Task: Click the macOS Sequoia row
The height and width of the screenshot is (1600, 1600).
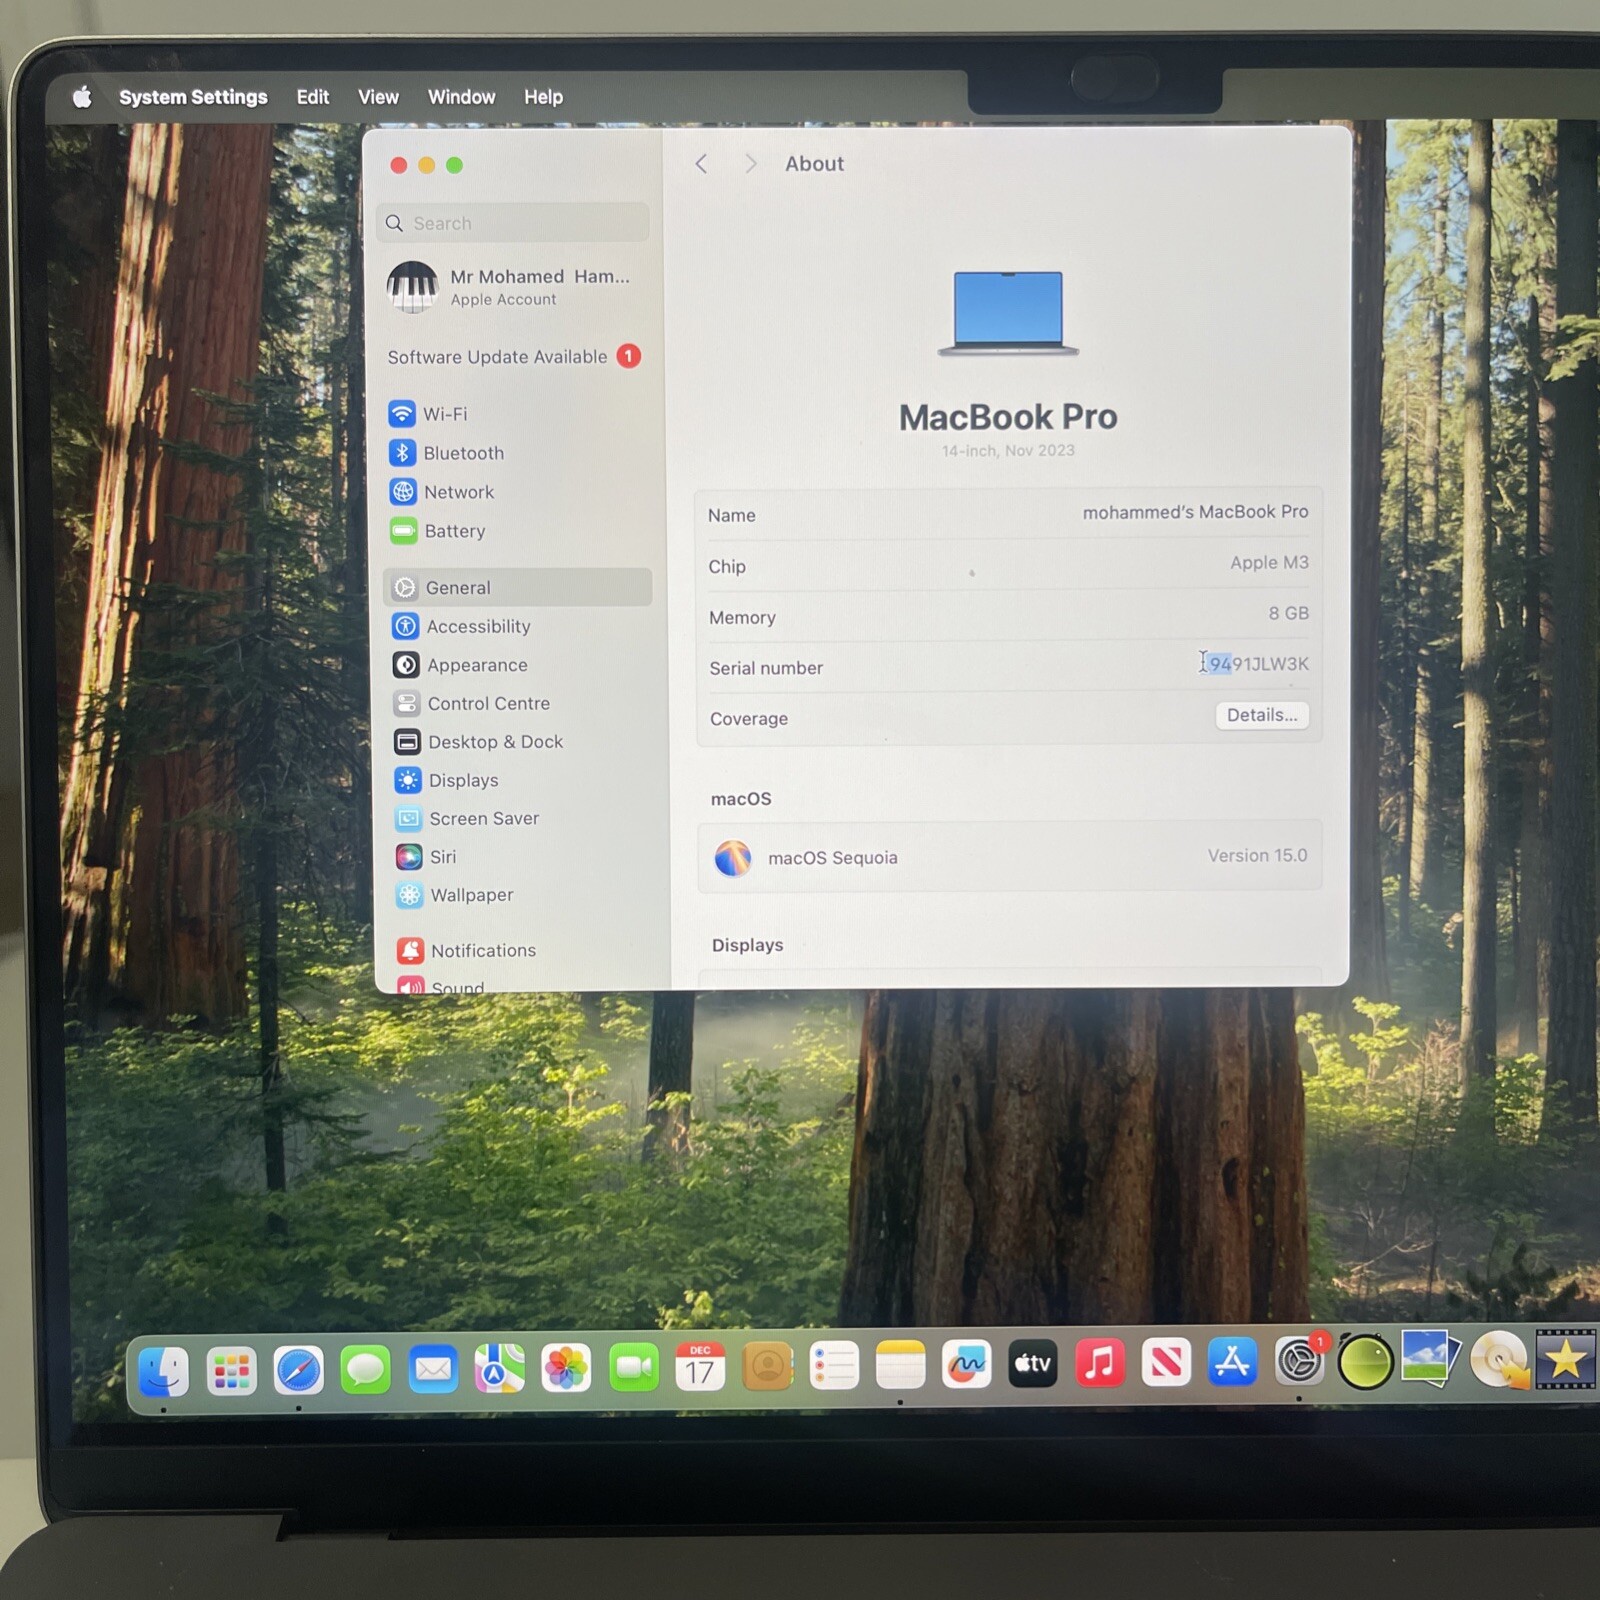Action: click(x=1009, y=857)
